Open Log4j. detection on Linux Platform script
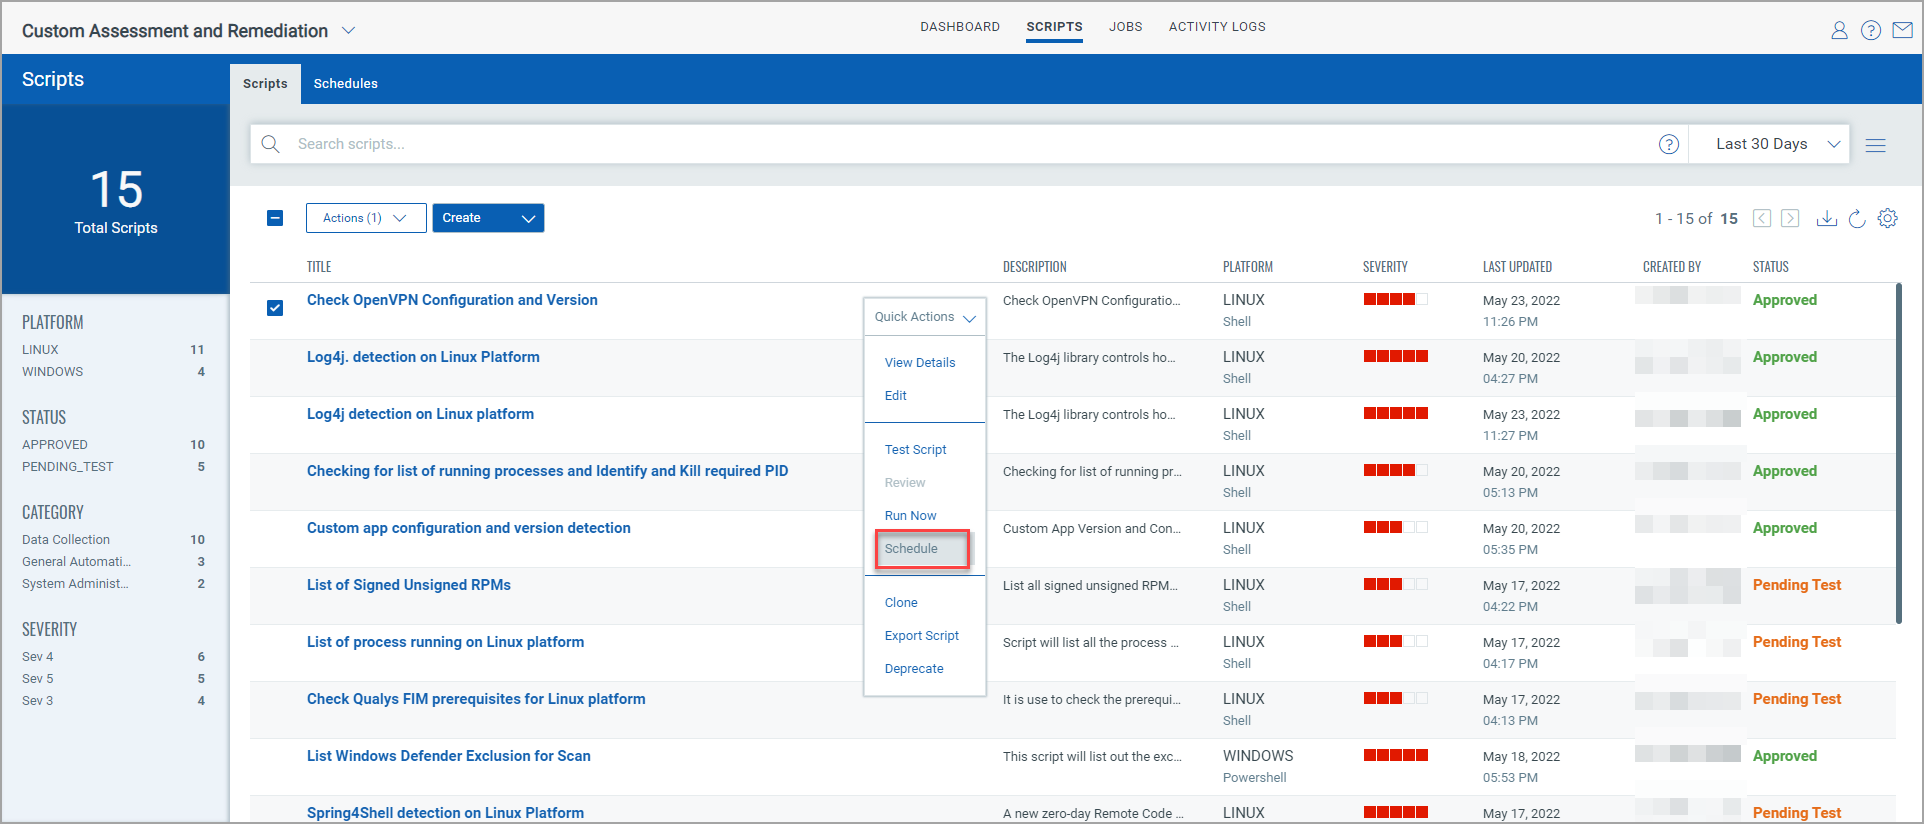The image size is (1924, 824). pyautogui.click(x=423, y=357)
